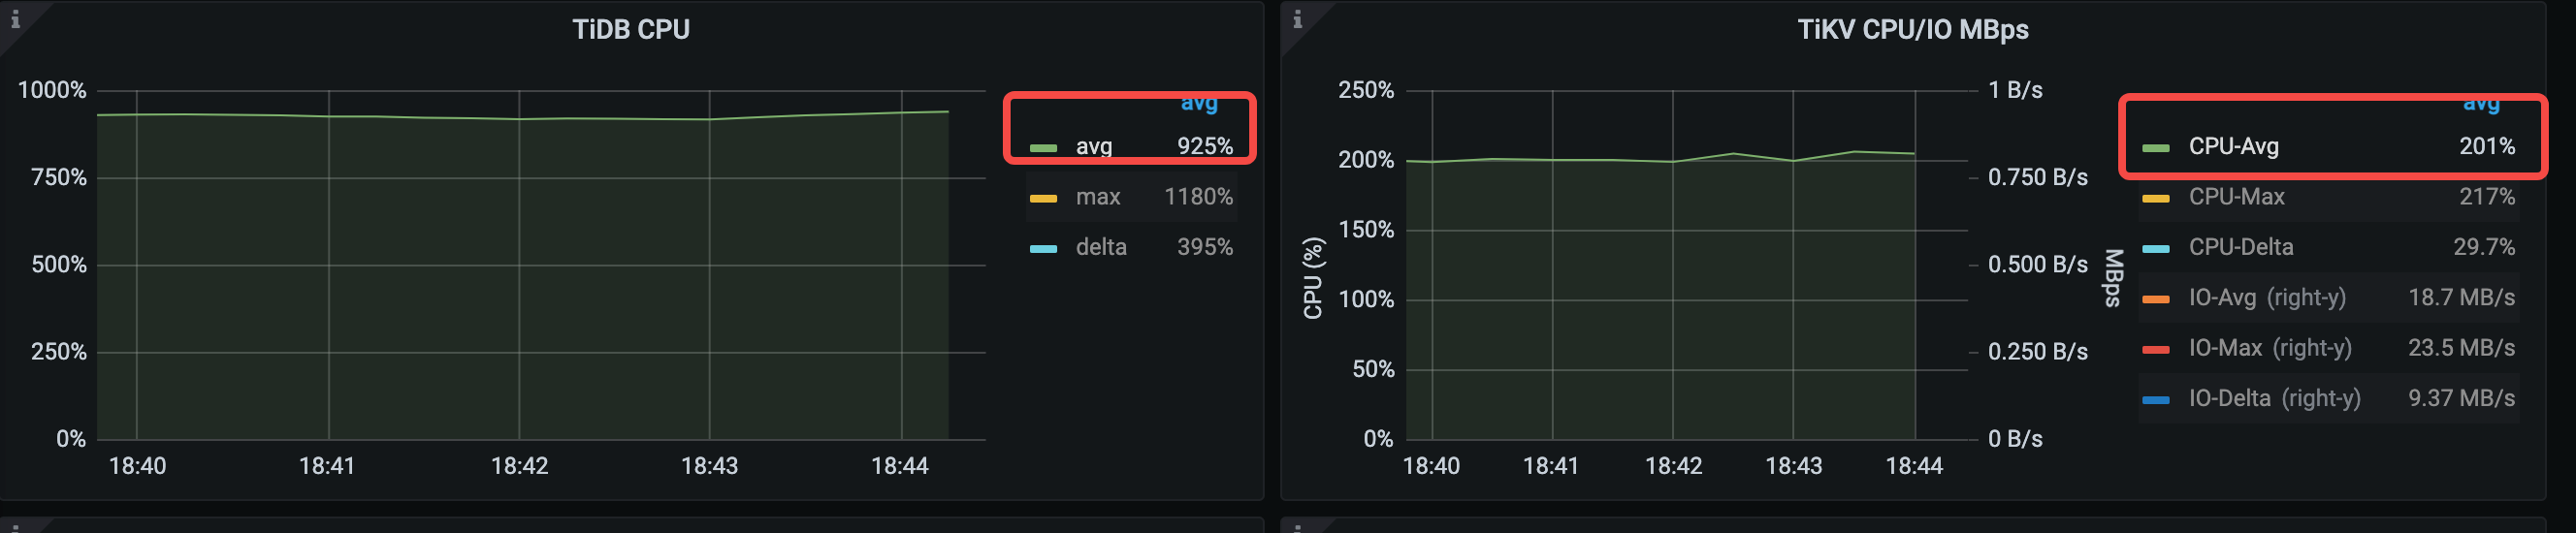Click the yellow max series color swatch
Image resolution: width=2576 pixels, height=533 pixels.
[x=1043, y=198]
